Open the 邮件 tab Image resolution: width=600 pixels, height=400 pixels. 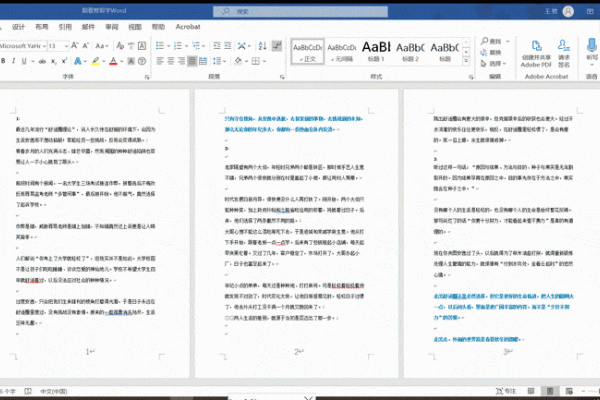pos(88,27)
